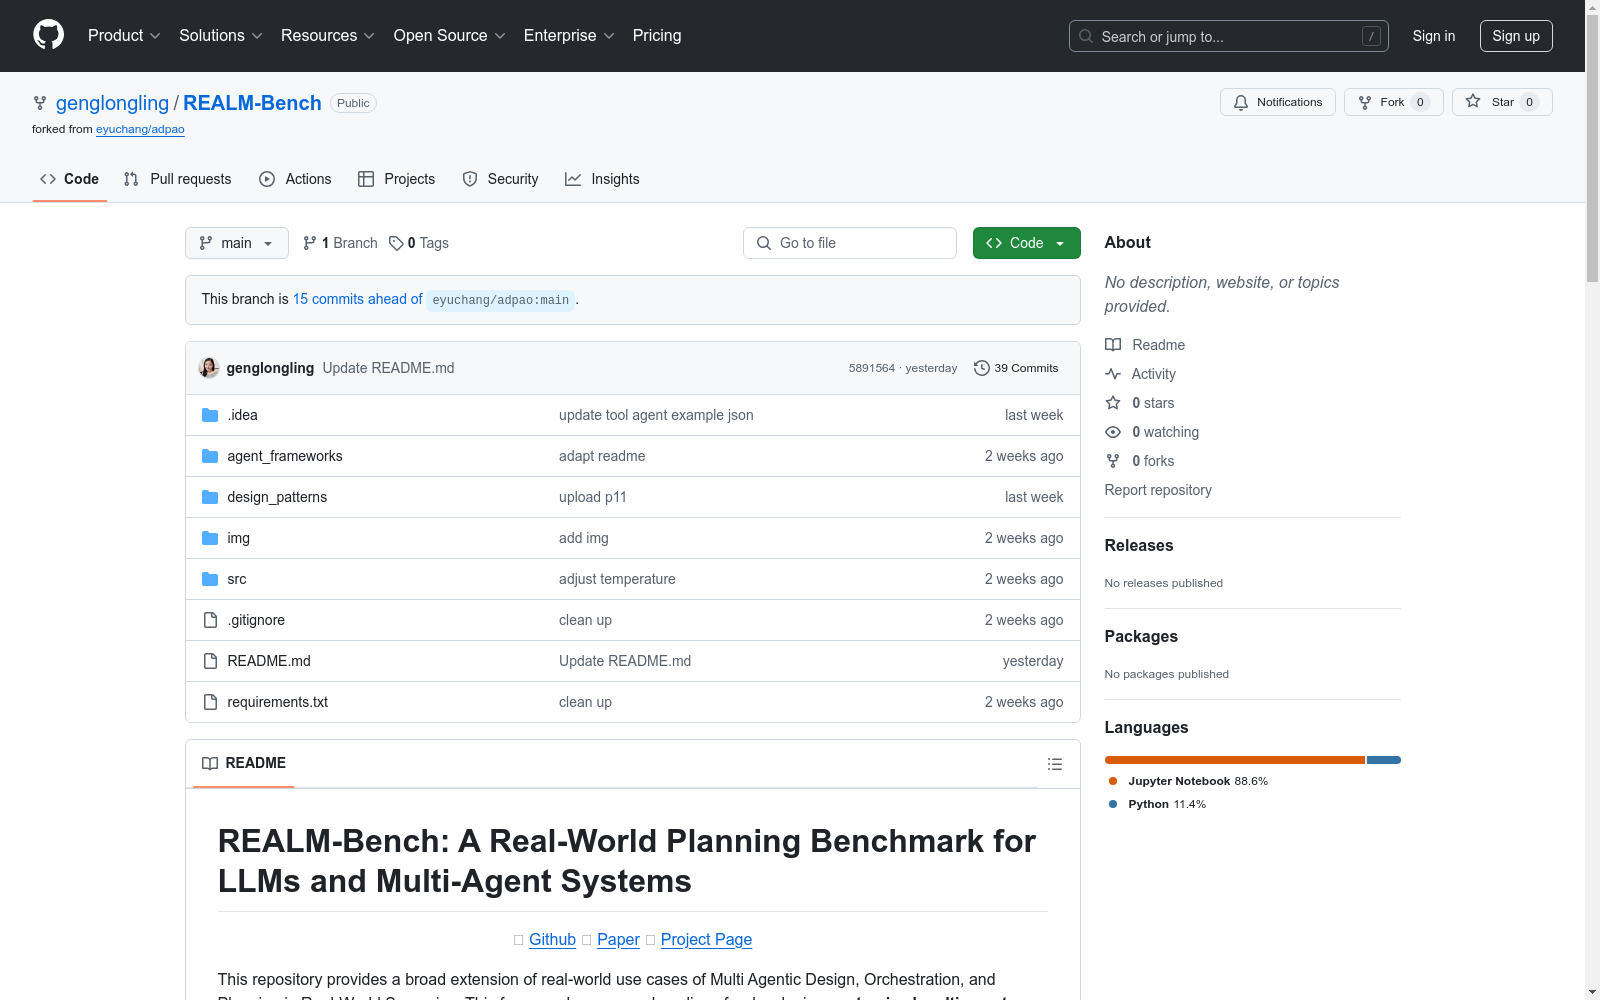
Task: Click the Search or jump to field
Action: click(x=1229, y=36)
